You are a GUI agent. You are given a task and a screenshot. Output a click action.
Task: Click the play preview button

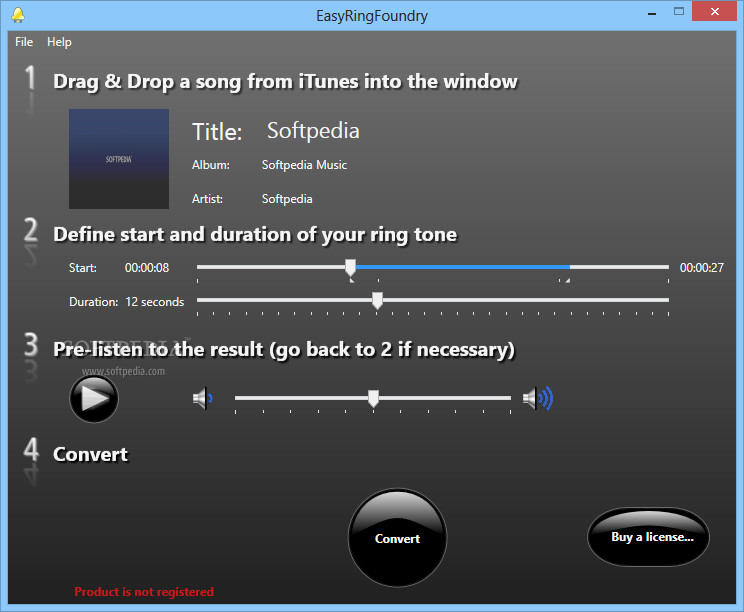(x=94, y=399)
